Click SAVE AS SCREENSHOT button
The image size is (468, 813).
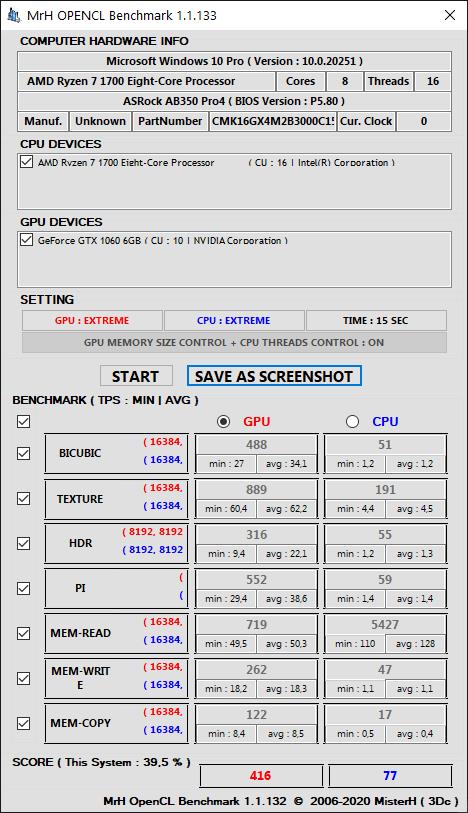click(x=274, y=376)
